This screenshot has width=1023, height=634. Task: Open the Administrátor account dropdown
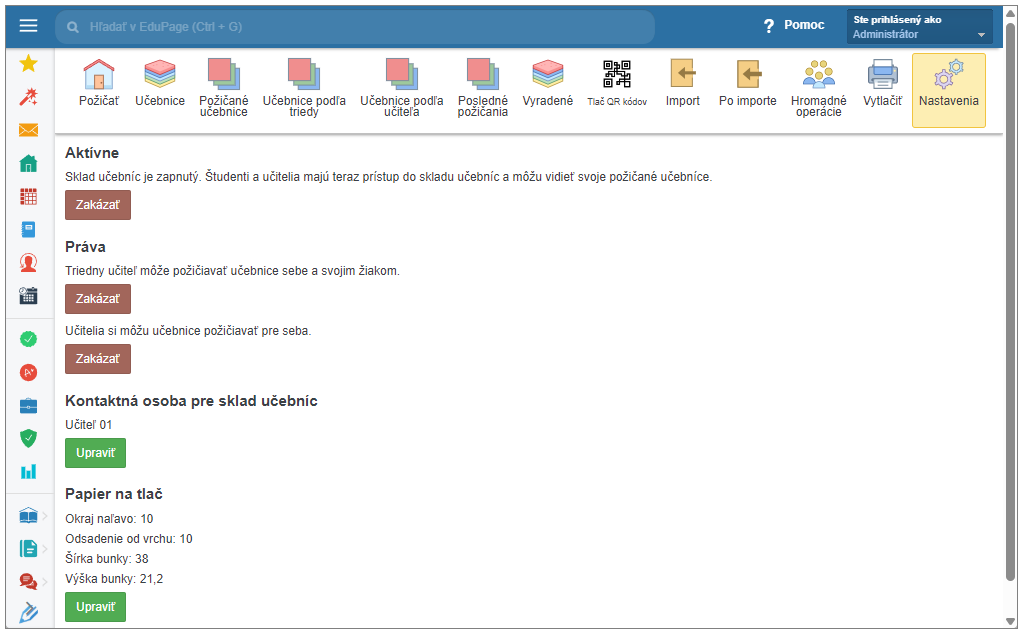pyautogui.click(x=919, y=27)
